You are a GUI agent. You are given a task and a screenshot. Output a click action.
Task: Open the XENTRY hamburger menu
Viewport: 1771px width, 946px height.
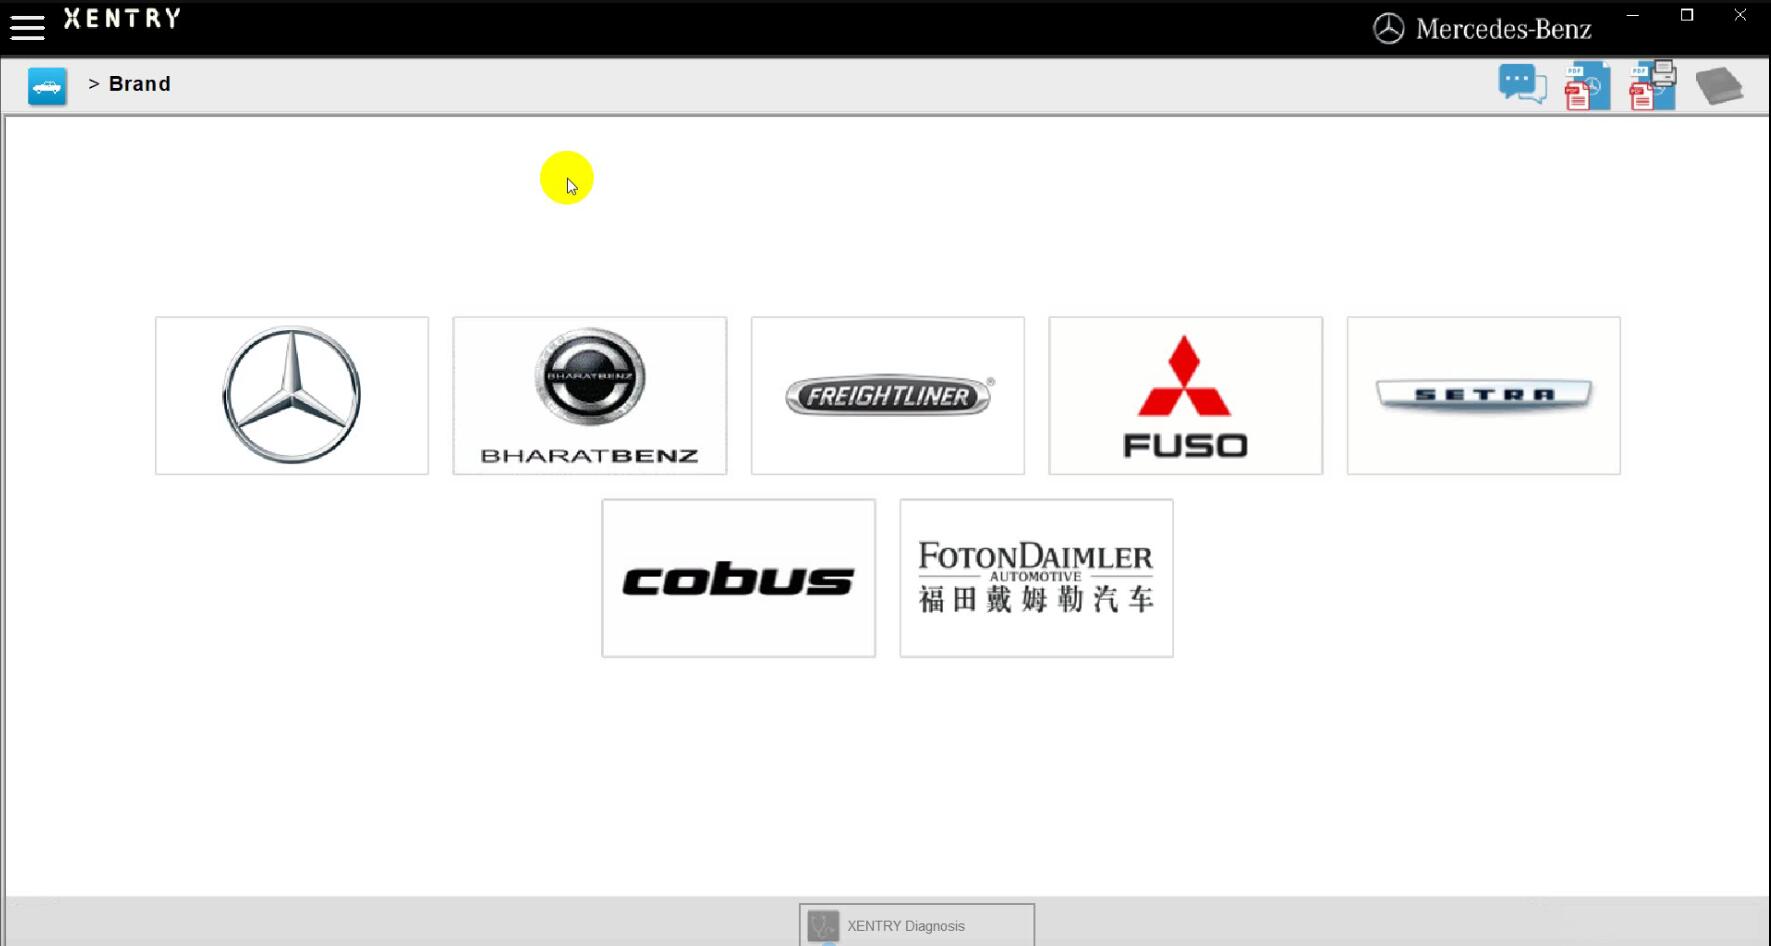[x=27, y=27]
